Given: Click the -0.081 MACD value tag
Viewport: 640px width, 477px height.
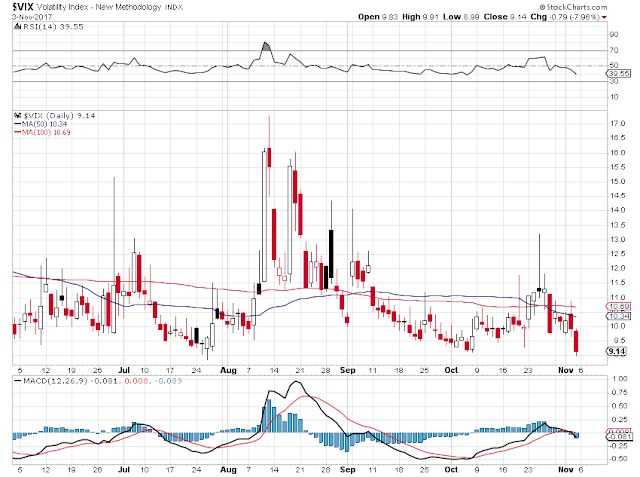Looking at the screenshot, I should 619,437.
